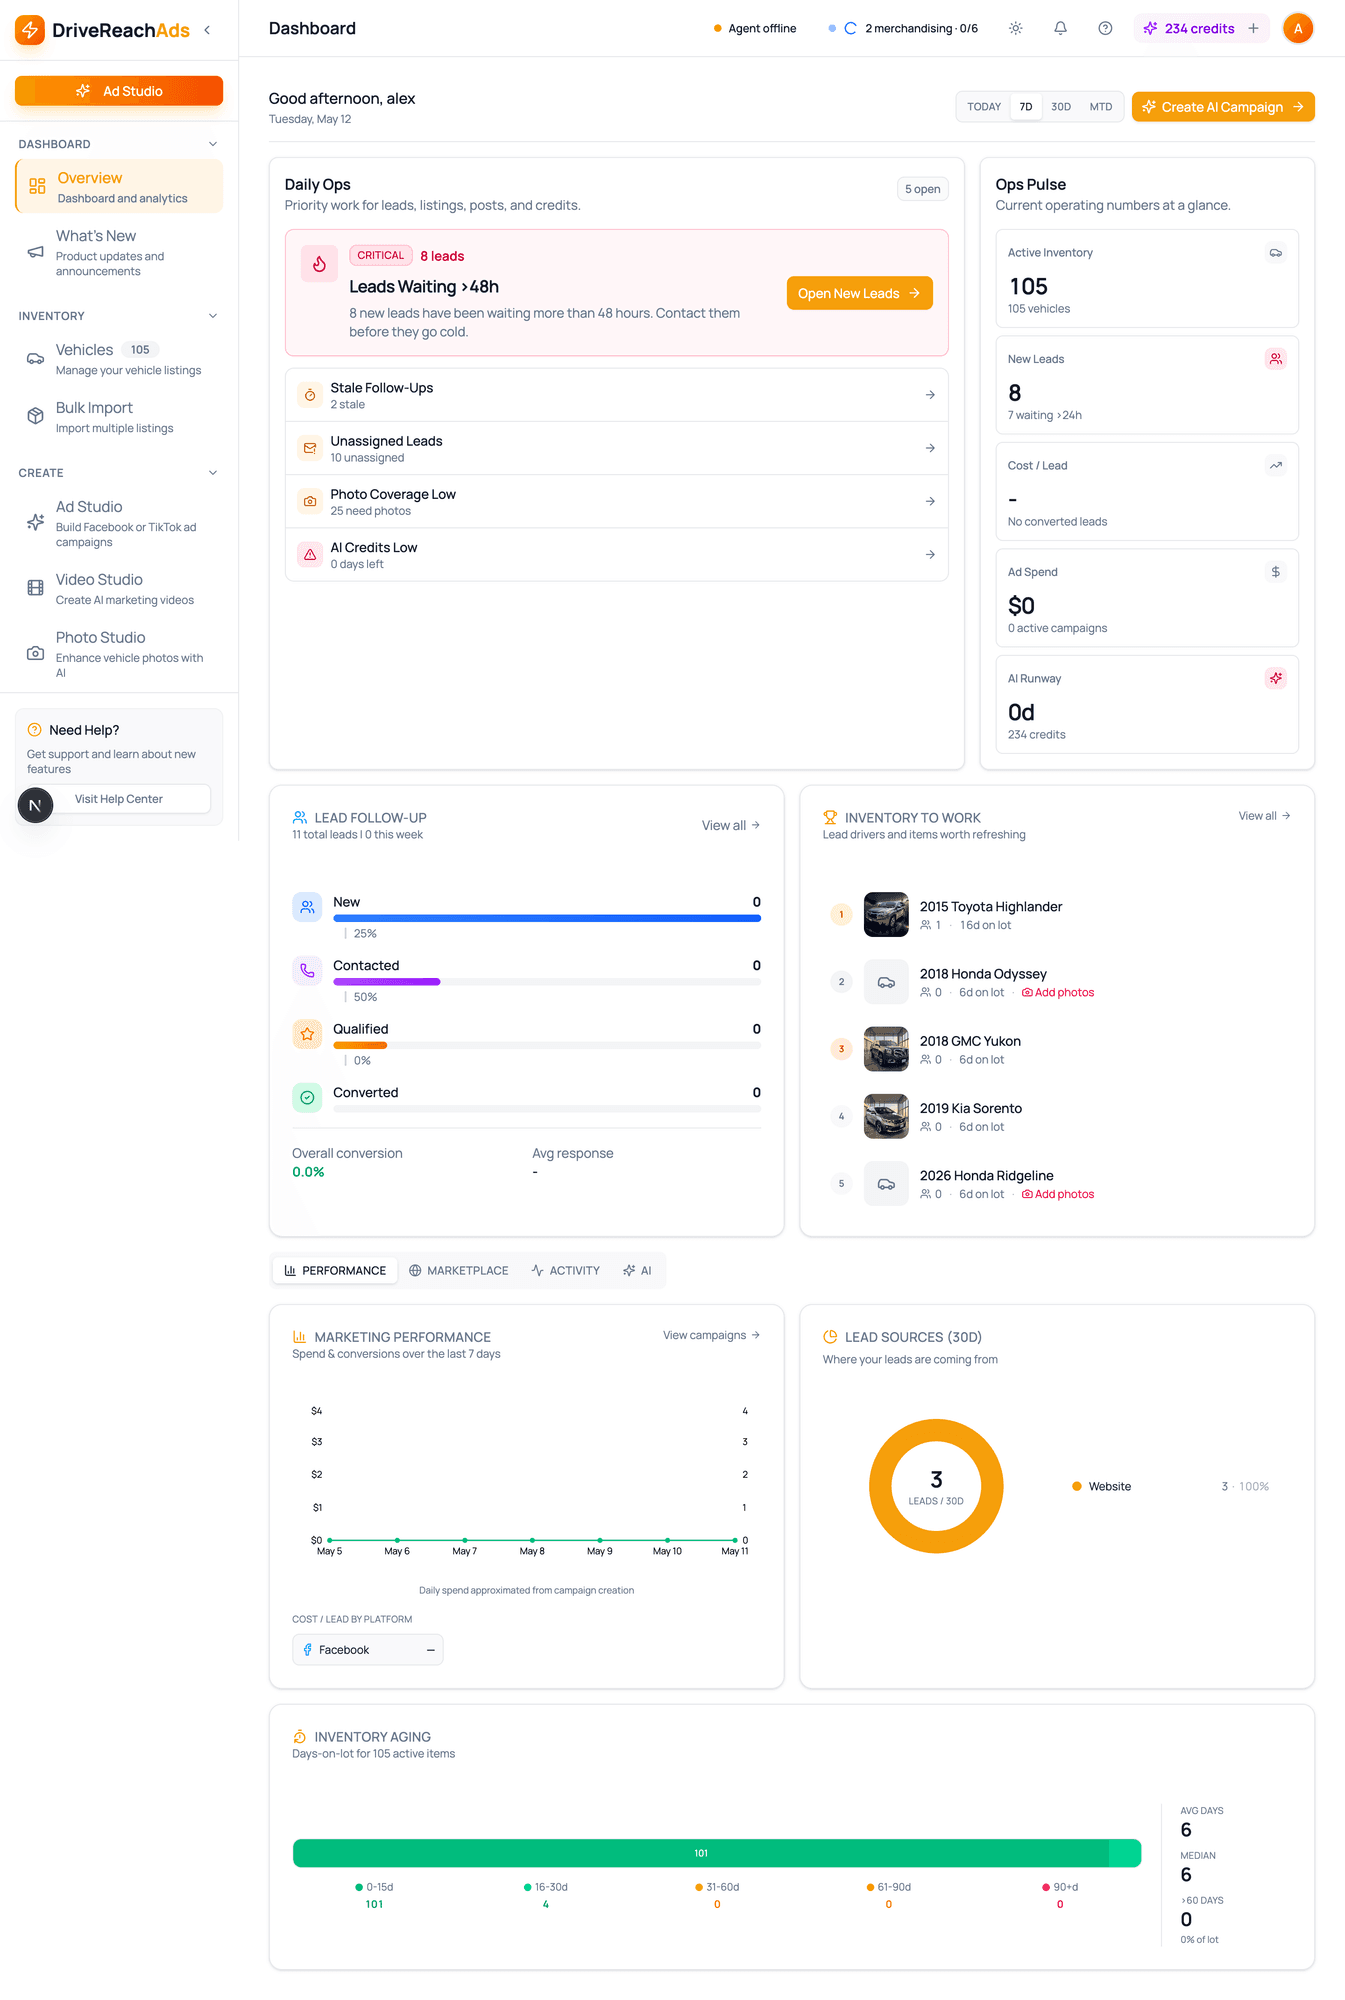Open the 2018 GMC Yukon thumbnail
The height and width of the screenshot is (2000, 1345).
tap(886, 1049)
